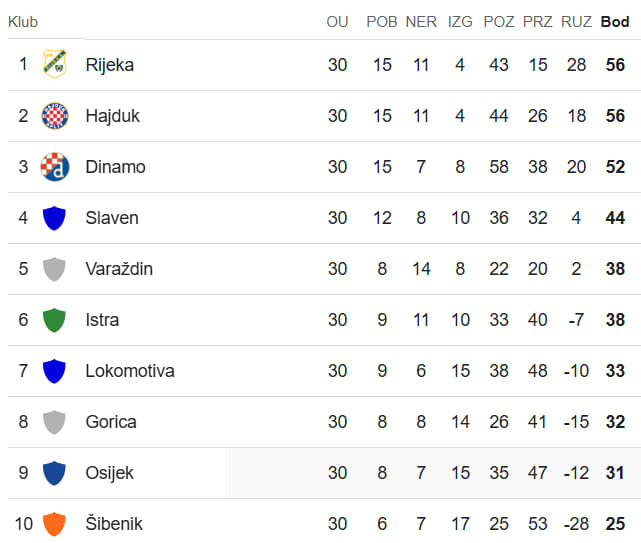Click the Rijeka club crest
This screenshot has width=641, height=543.
55,64
